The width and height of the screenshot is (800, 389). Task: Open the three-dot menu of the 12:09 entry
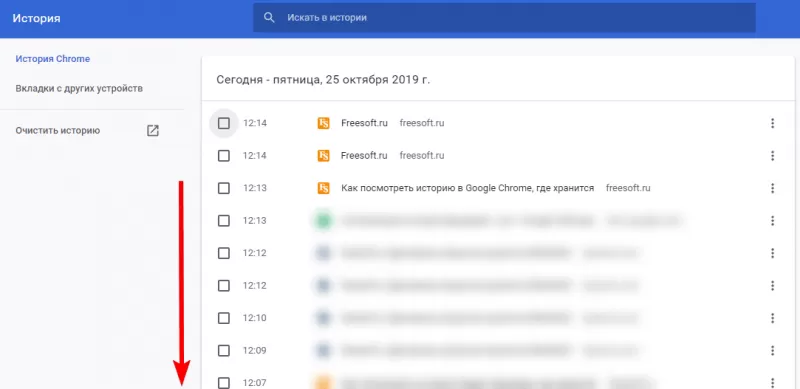point(772,351)
